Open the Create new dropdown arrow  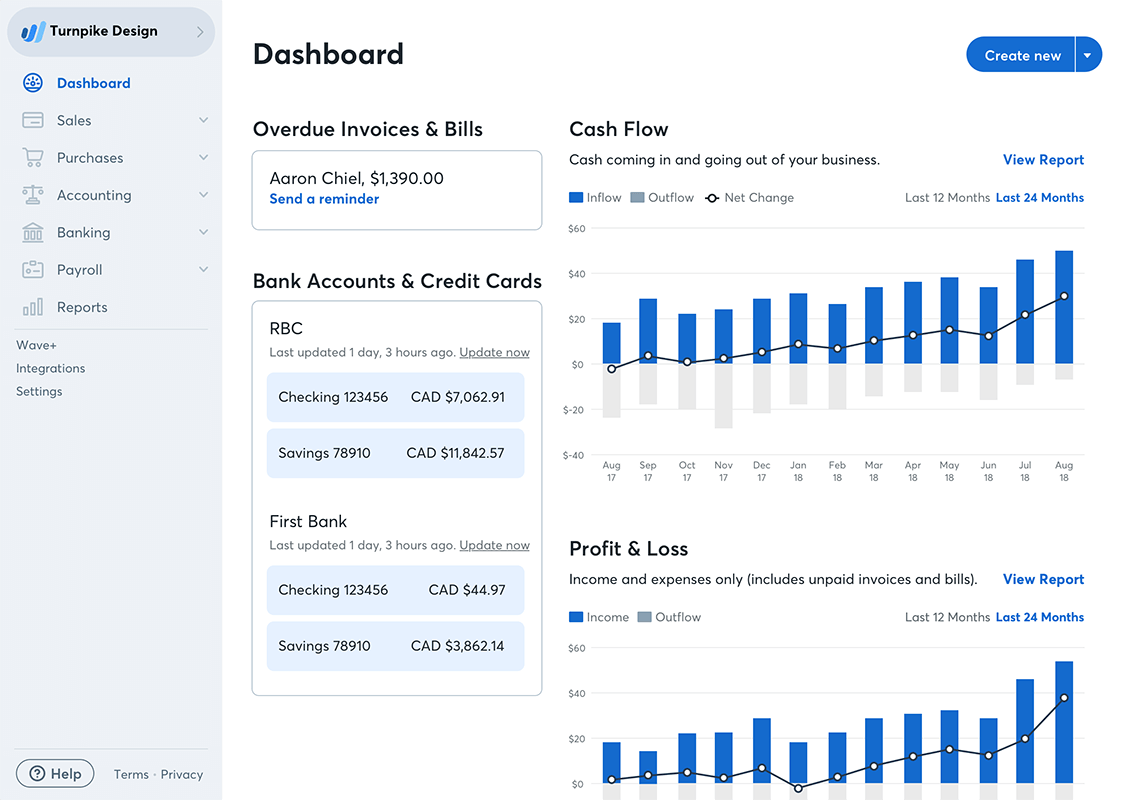pos(1088,54)
